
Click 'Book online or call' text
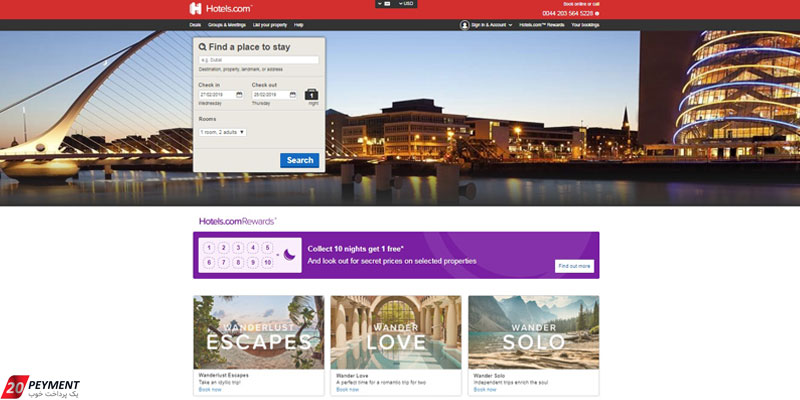tap(581, 4)
